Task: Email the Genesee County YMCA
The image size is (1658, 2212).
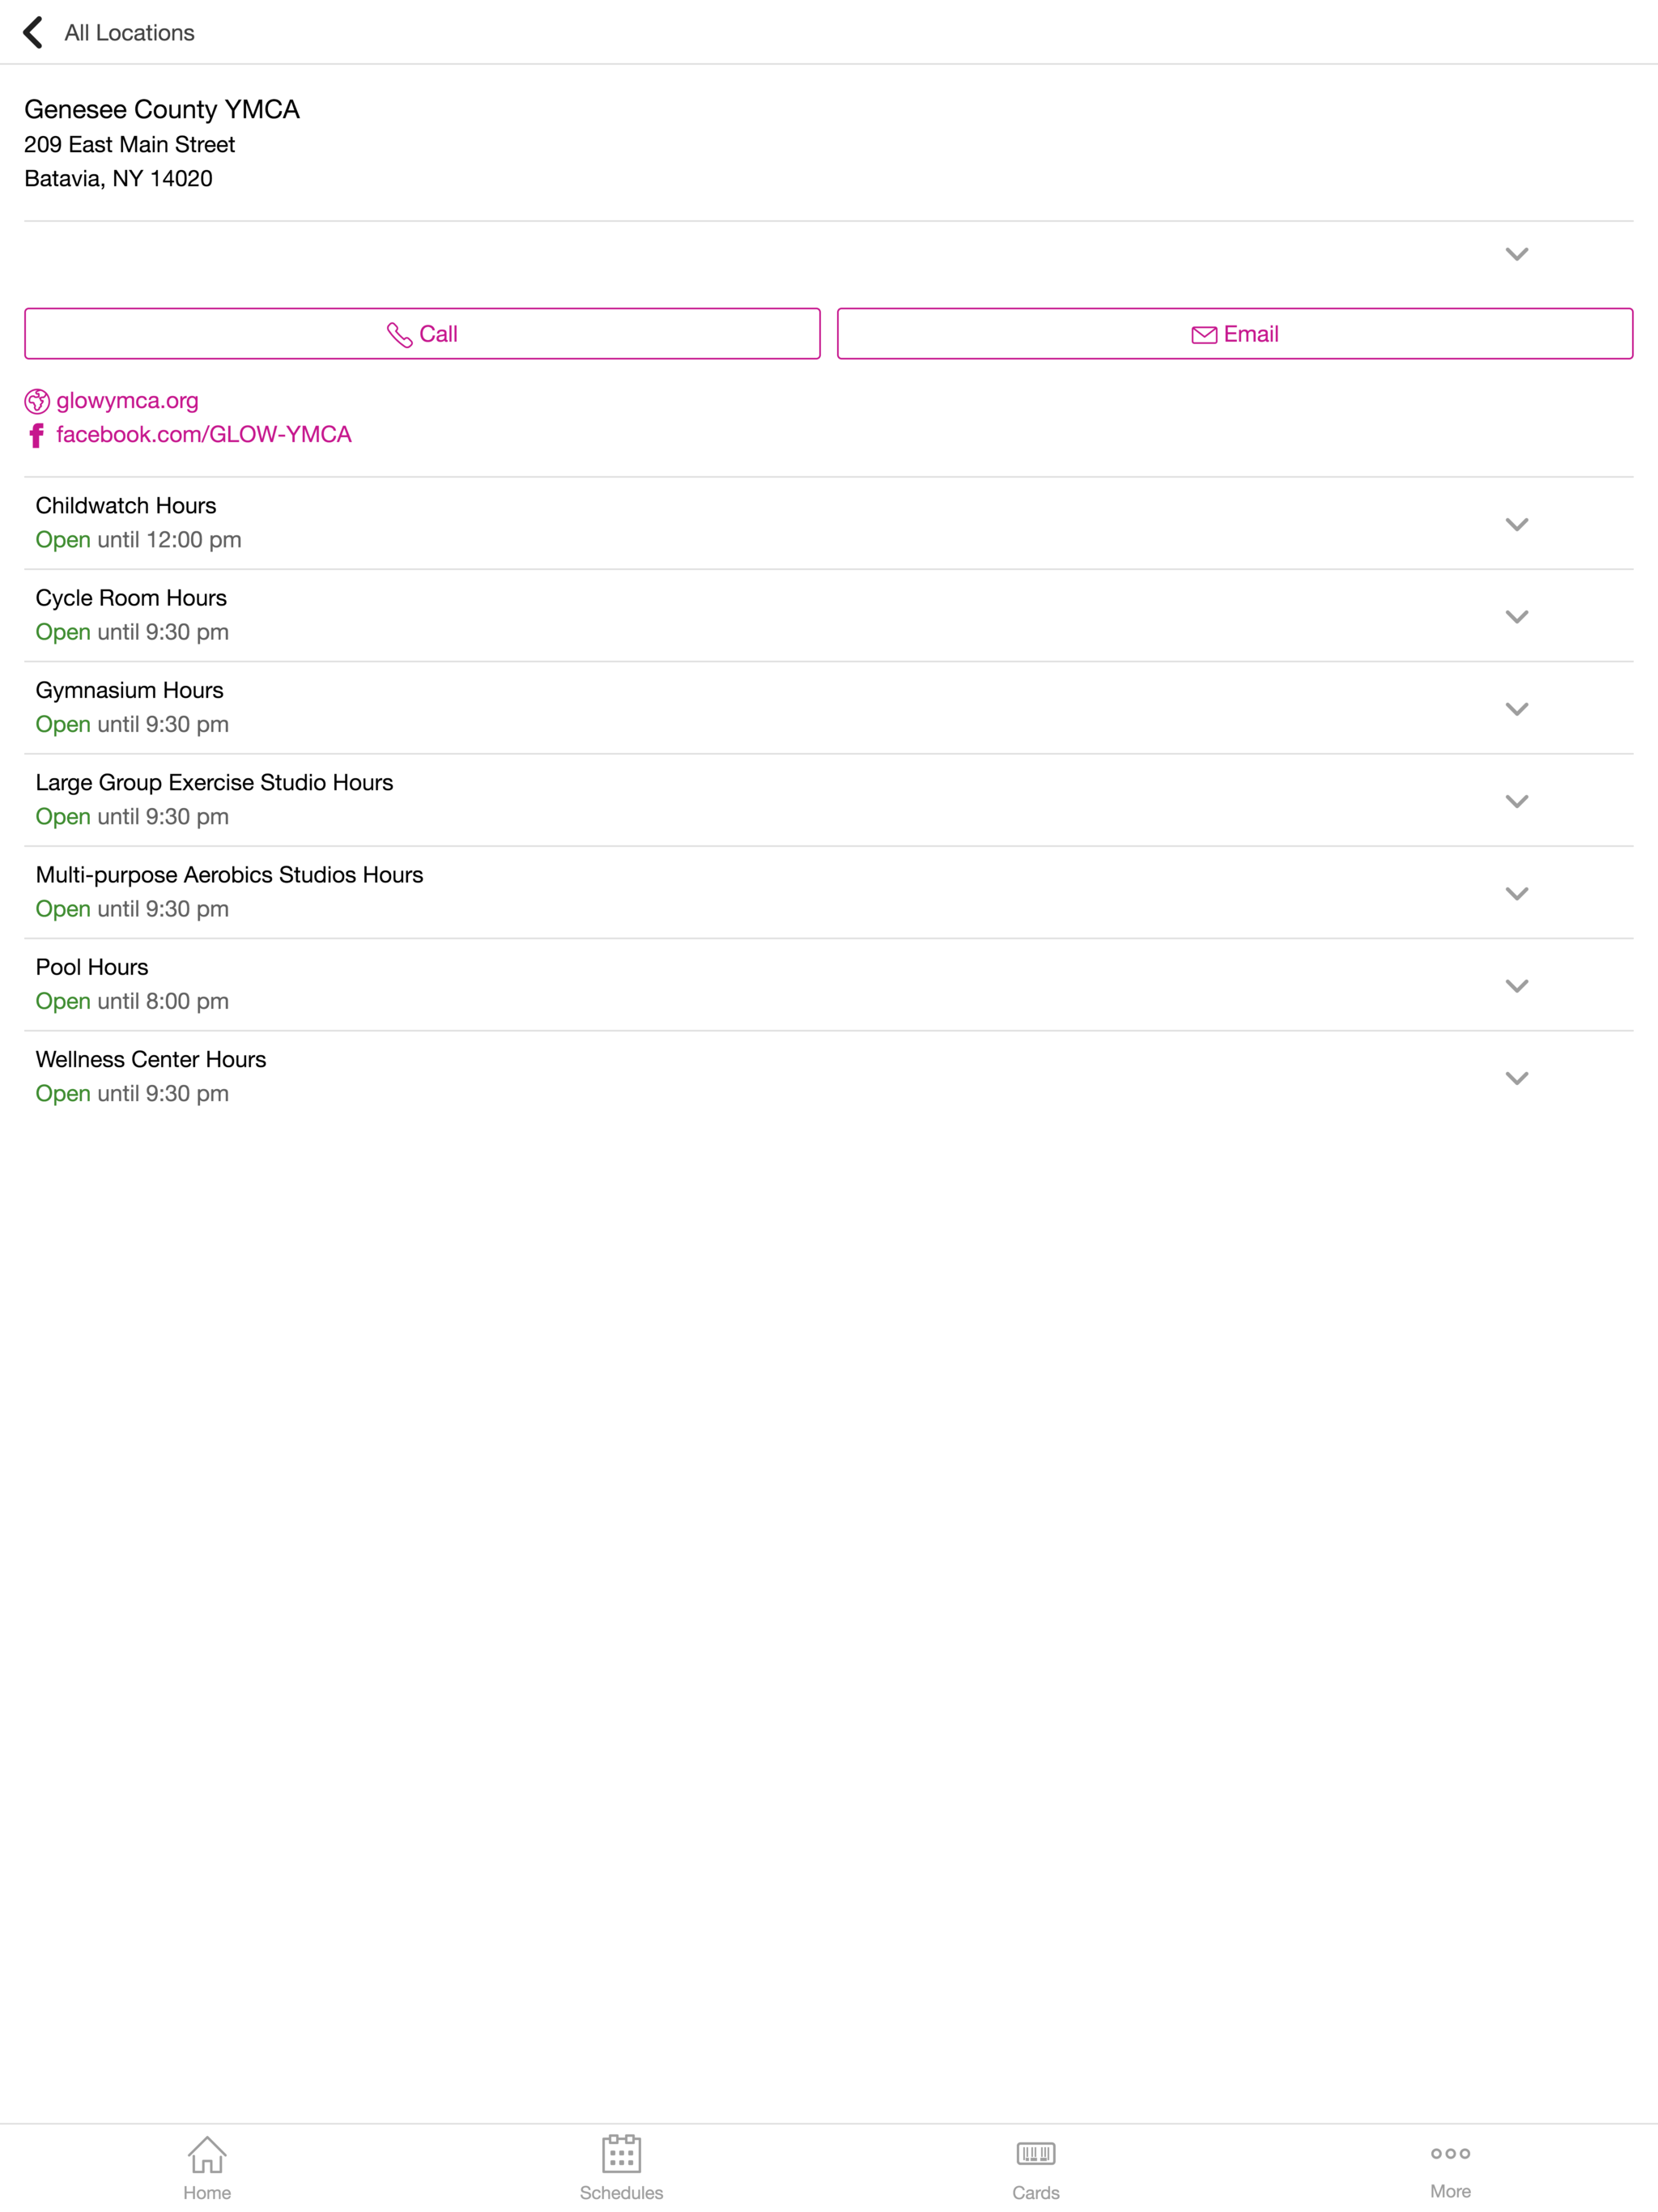Action: tap(1235, 334)
